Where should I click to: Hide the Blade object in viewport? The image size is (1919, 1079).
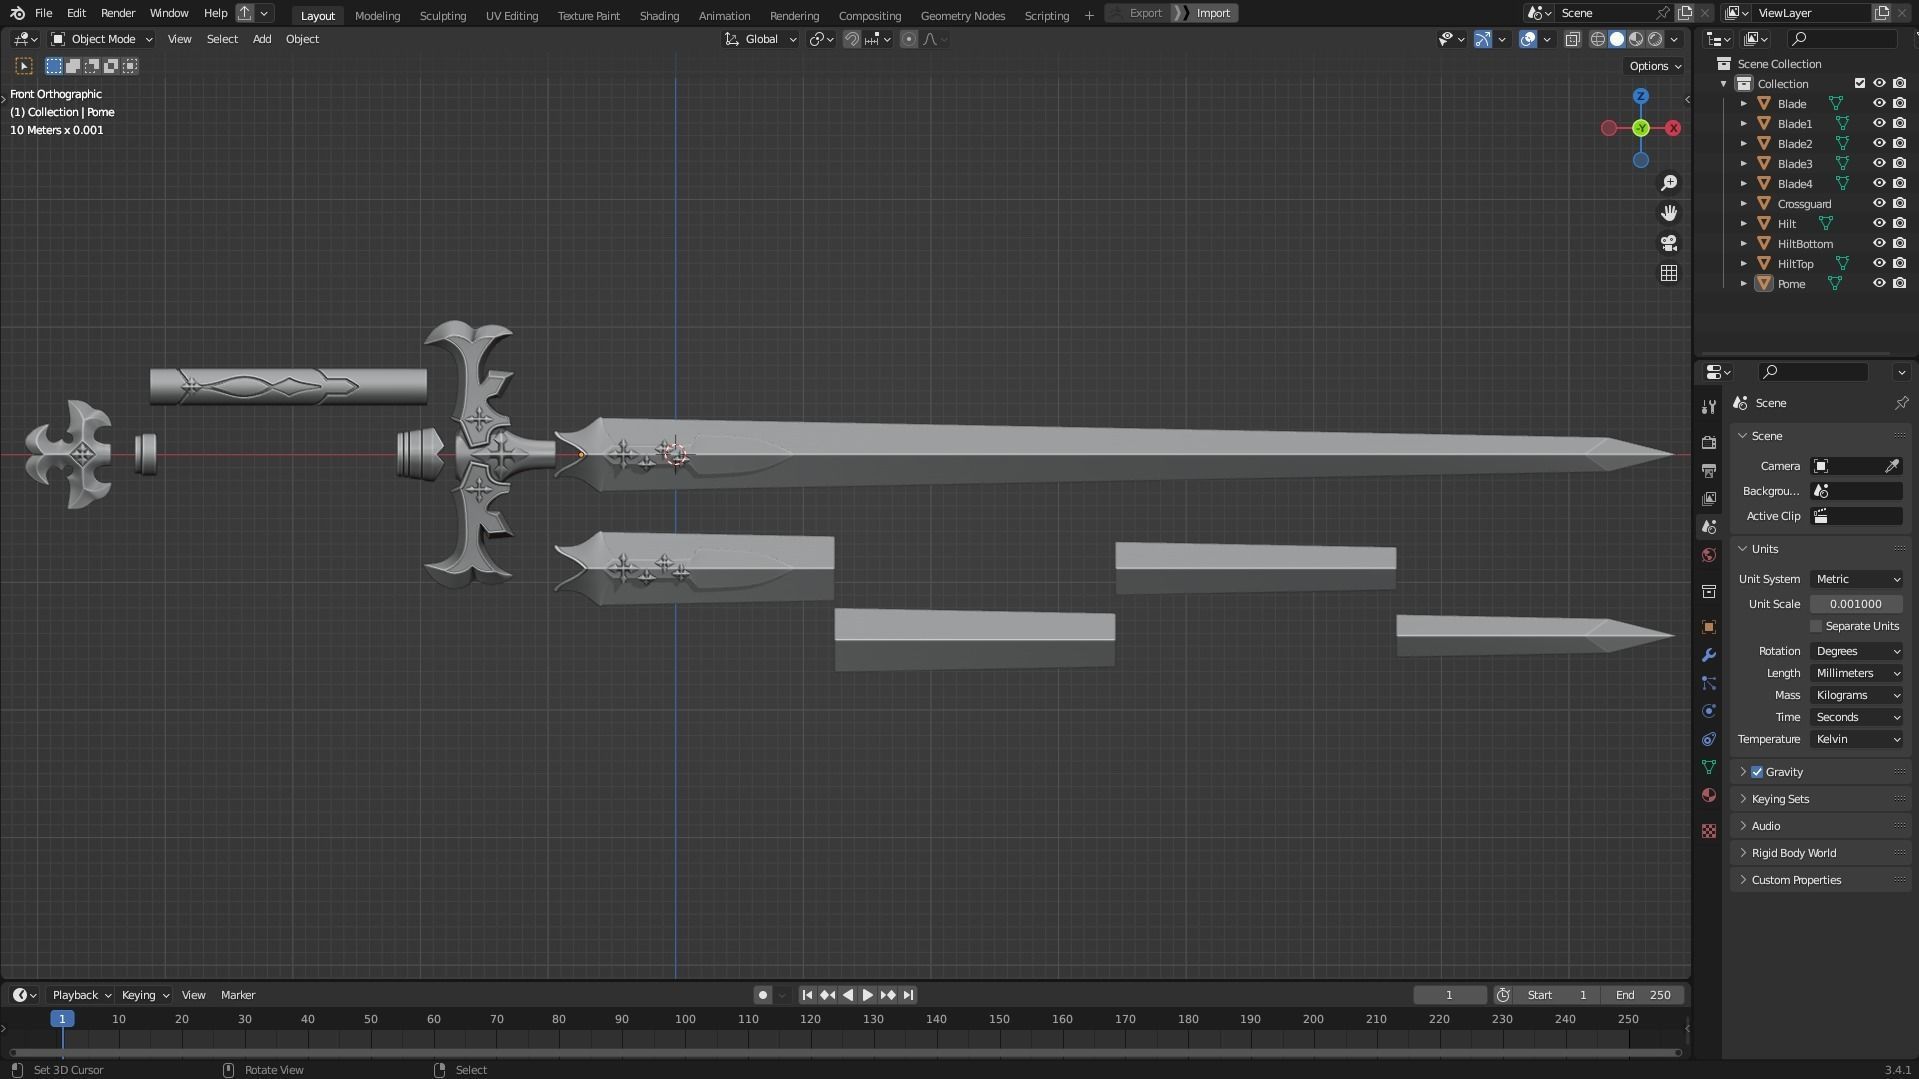[1878, 103]
